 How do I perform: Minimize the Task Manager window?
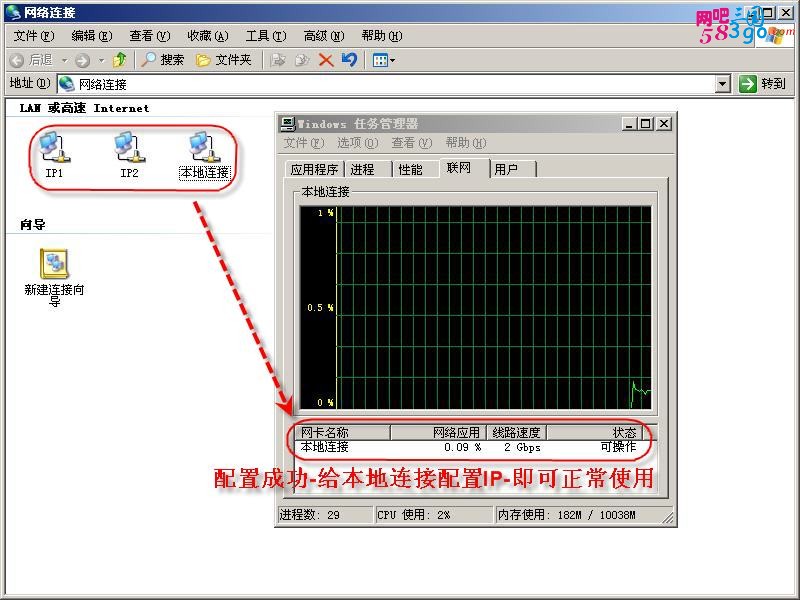pos(629,123)
